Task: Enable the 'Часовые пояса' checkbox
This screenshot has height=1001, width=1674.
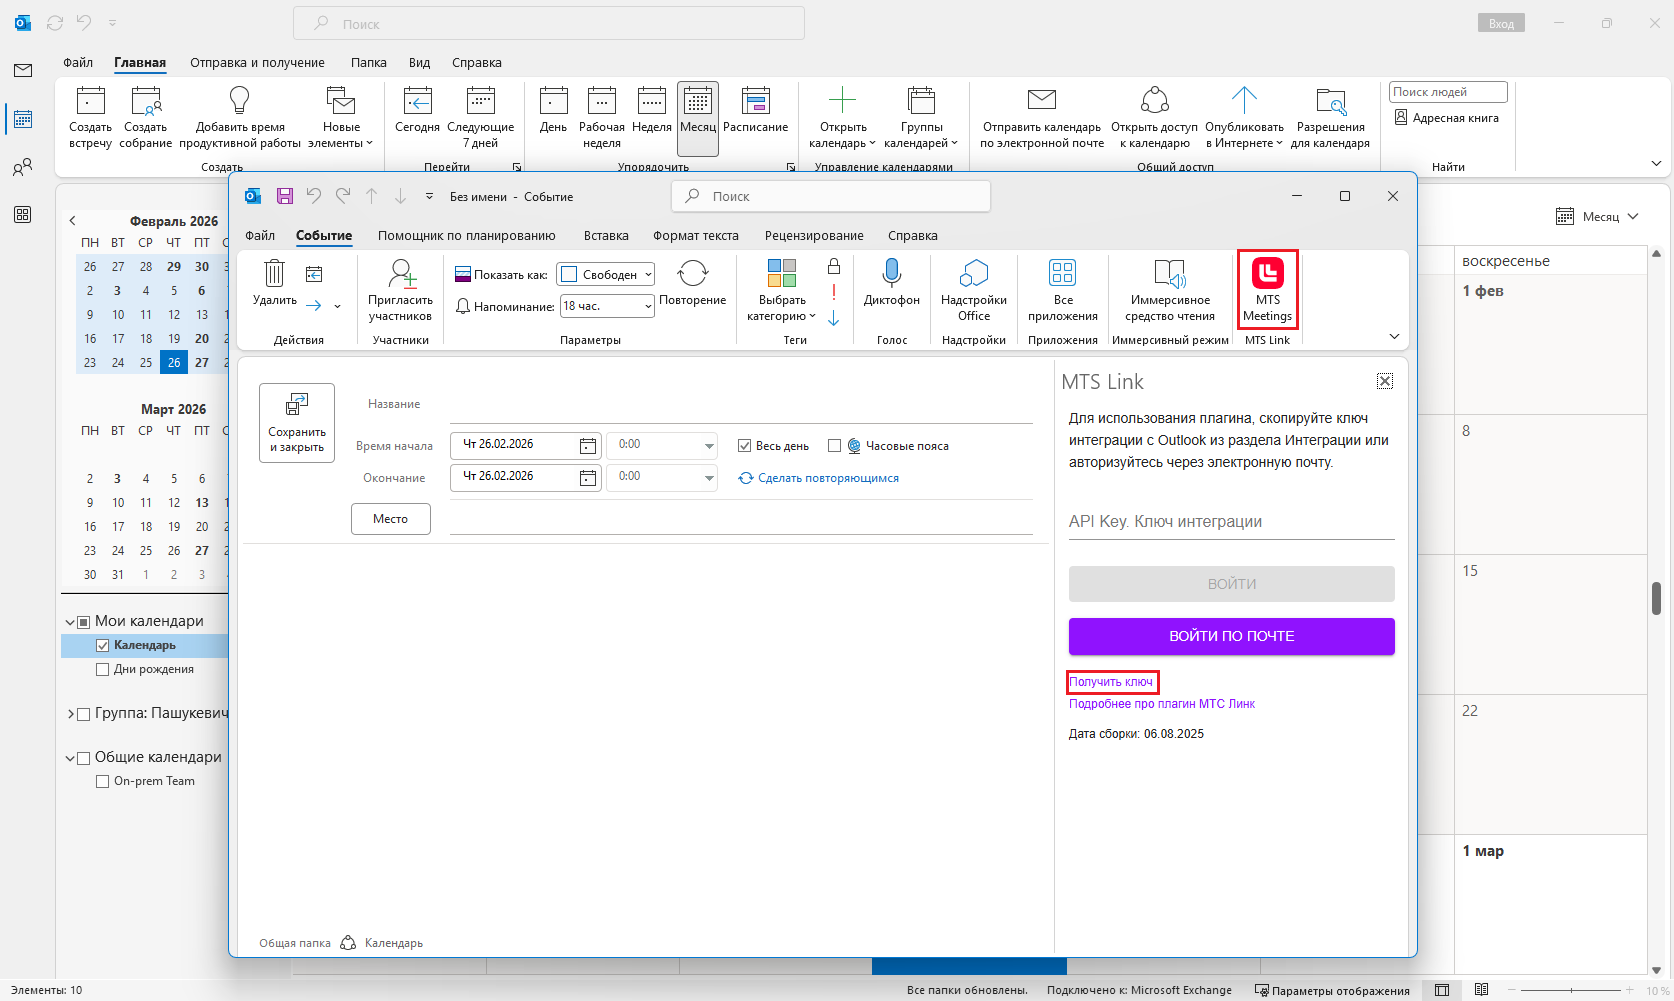Action: pyautogui.click(x=834, y=446)
